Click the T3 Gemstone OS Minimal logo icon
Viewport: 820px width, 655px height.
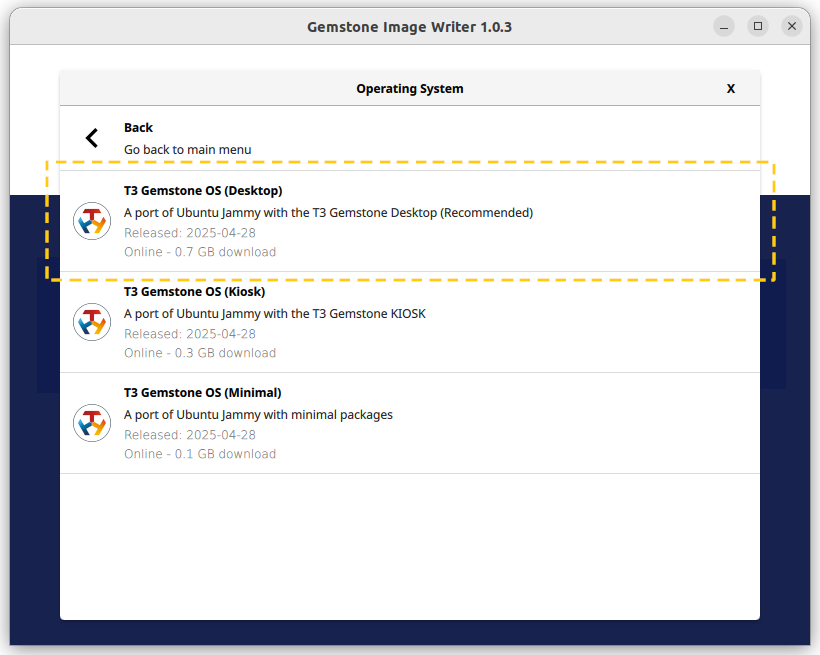pos(92,423)
